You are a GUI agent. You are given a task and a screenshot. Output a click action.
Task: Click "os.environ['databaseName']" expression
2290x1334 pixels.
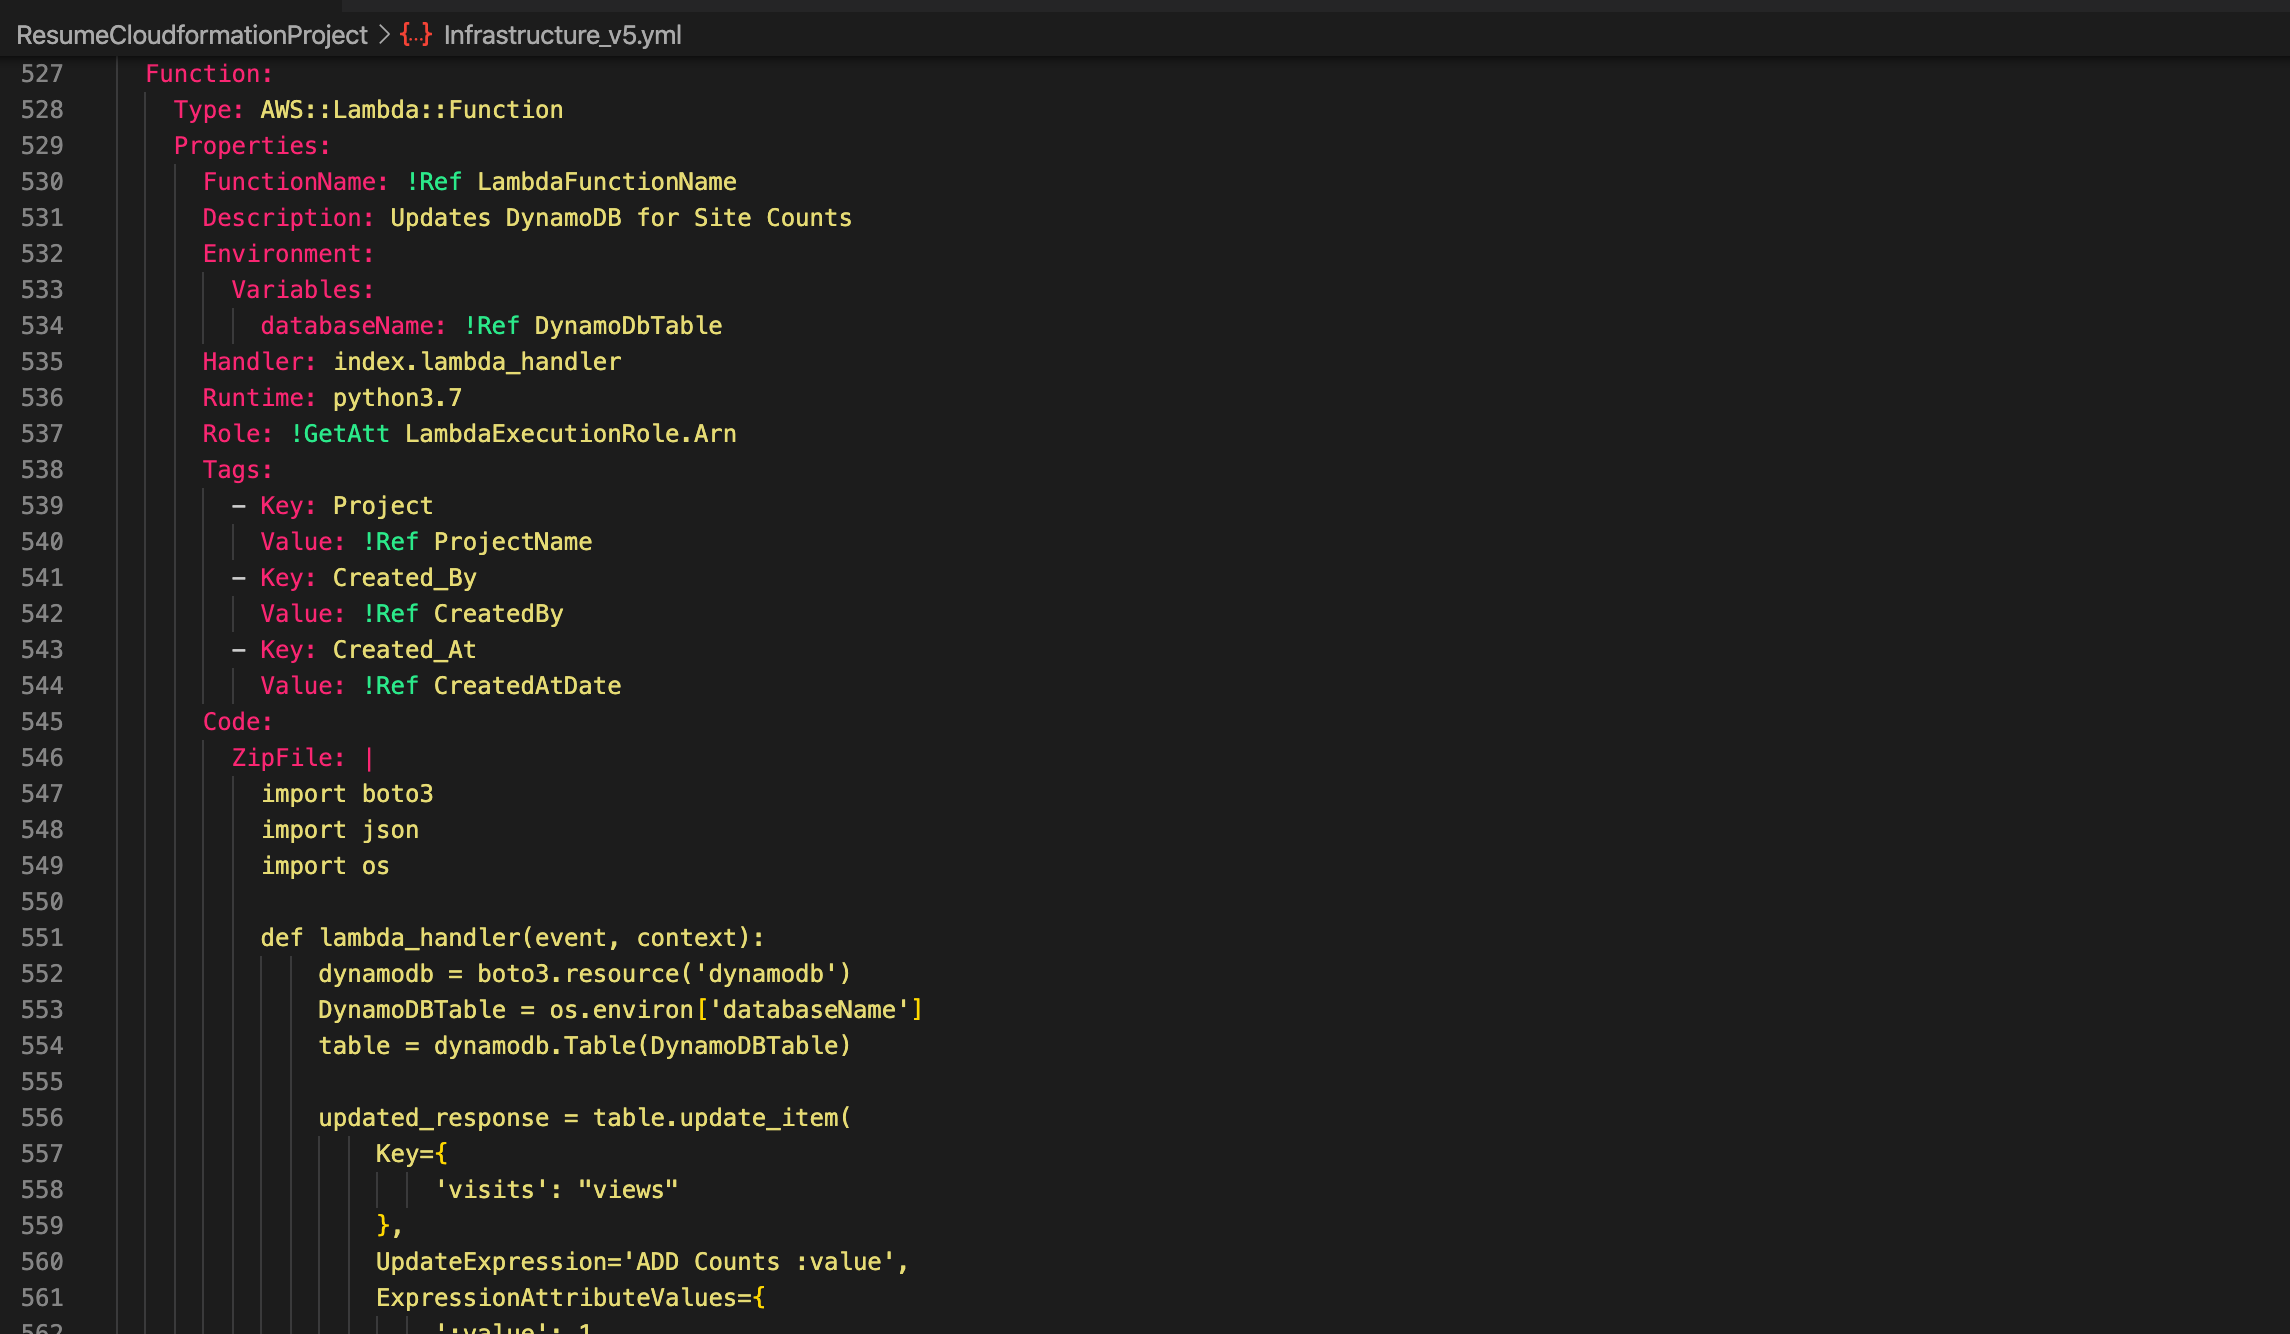point(736,1010)
